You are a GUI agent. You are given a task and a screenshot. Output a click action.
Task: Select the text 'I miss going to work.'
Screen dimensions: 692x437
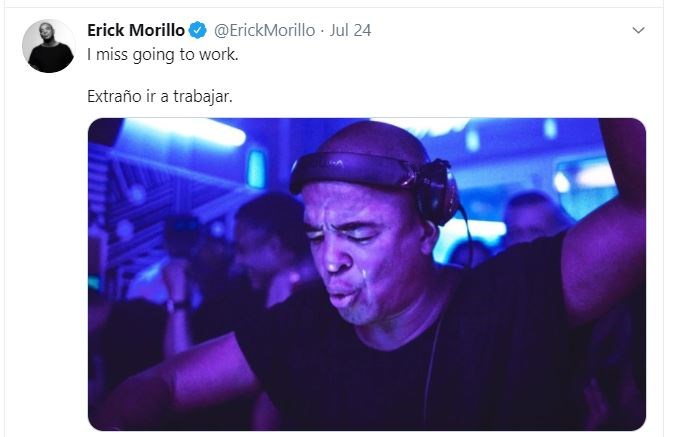163,55
